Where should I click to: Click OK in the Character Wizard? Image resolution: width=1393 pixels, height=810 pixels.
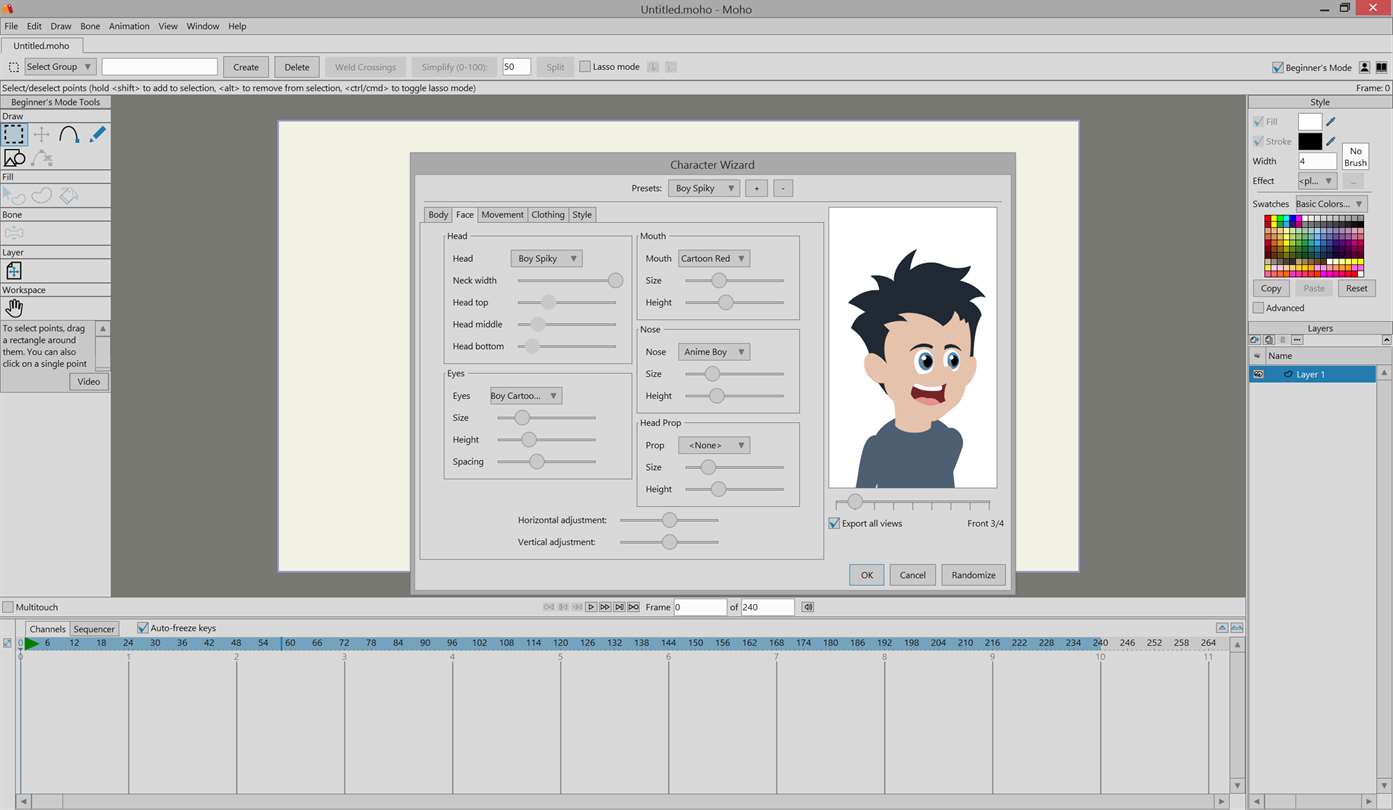(866, 575)
